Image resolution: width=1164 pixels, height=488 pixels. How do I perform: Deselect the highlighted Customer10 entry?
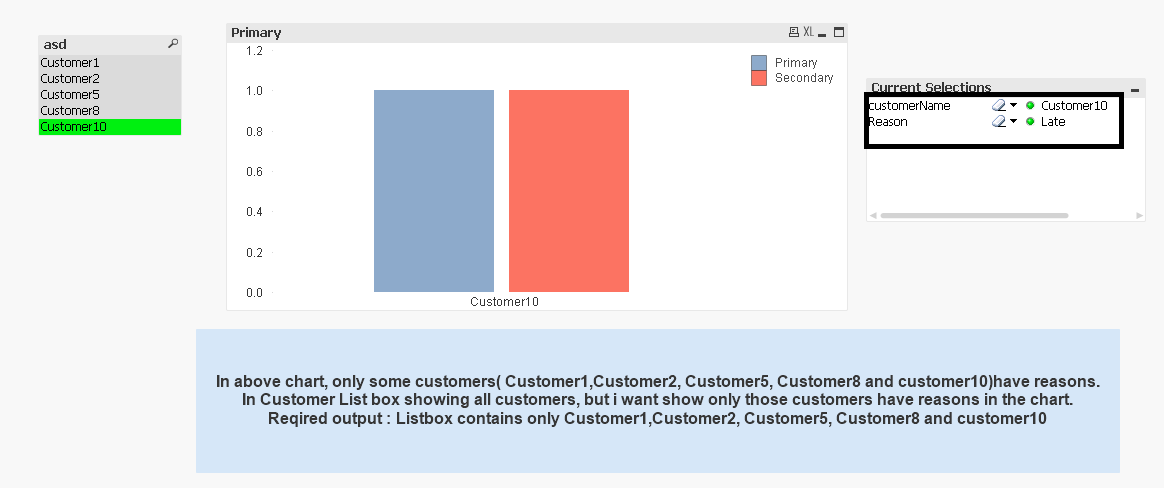pos(73,127)
